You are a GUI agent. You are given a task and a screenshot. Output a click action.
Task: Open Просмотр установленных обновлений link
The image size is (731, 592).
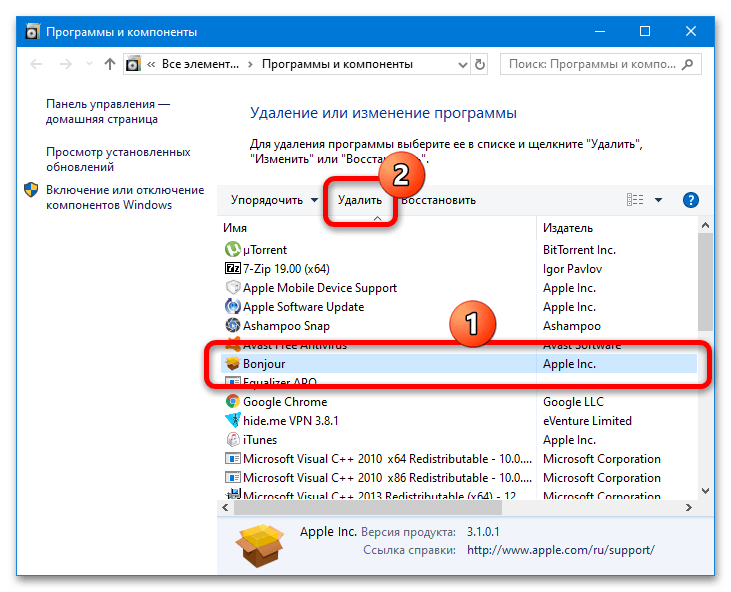[118, 159]
